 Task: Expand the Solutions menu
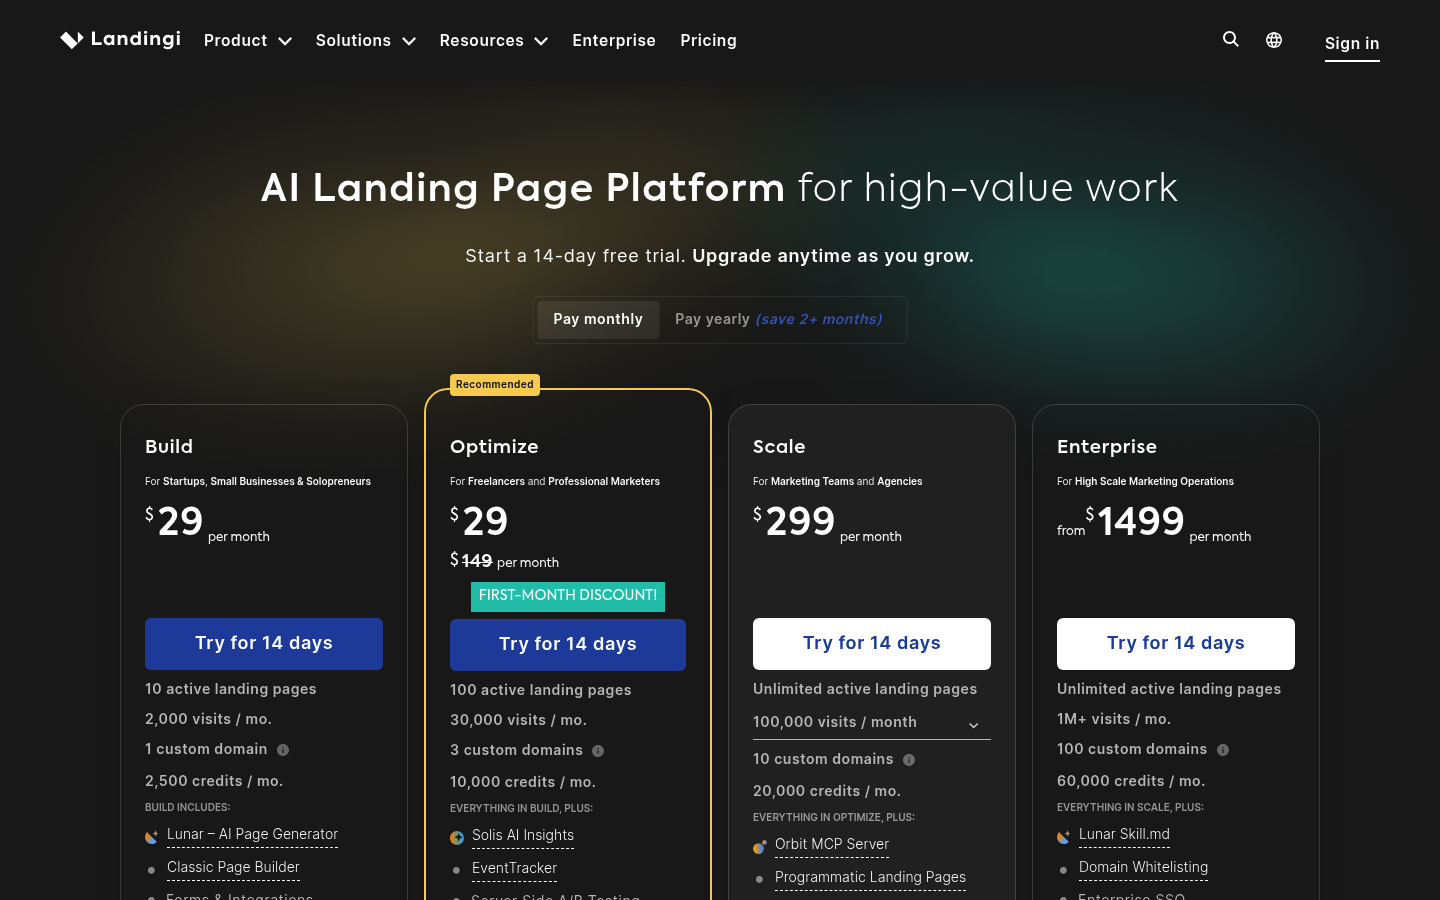366,40
